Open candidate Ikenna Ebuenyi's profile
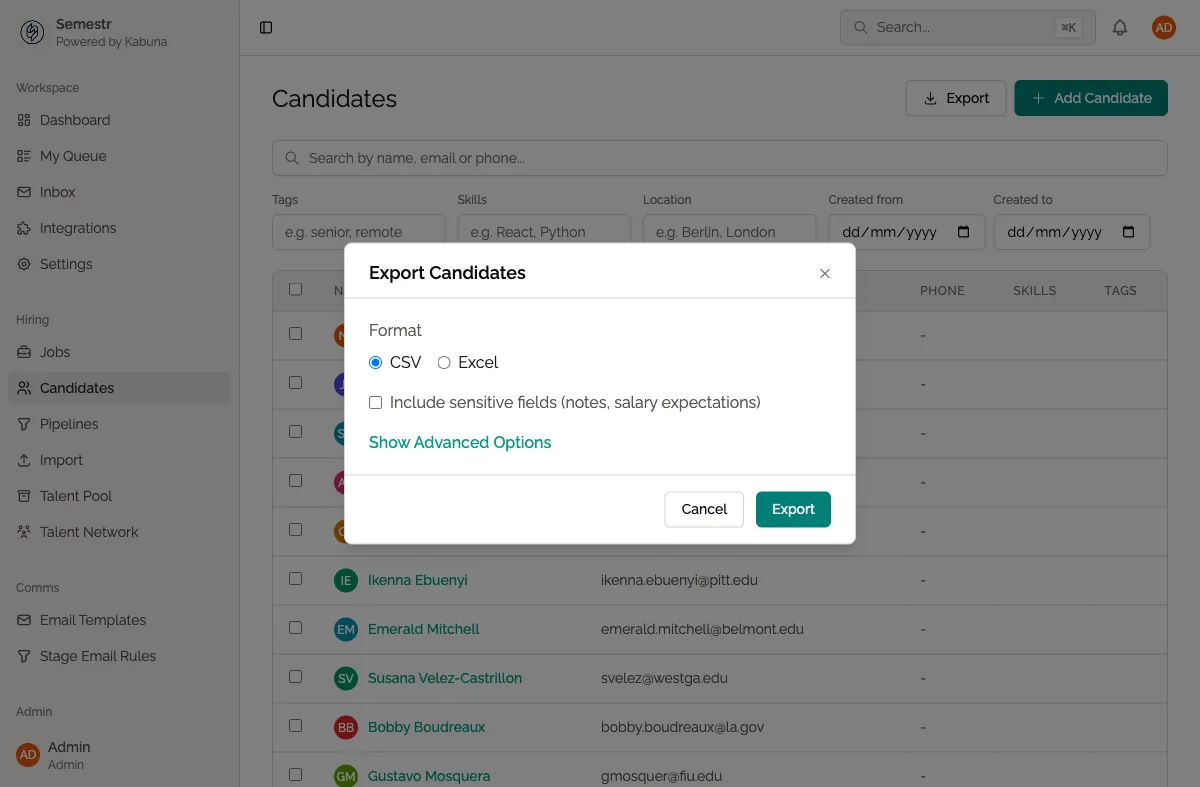Viewport: 1200px width, 787px height. (418, 580)
